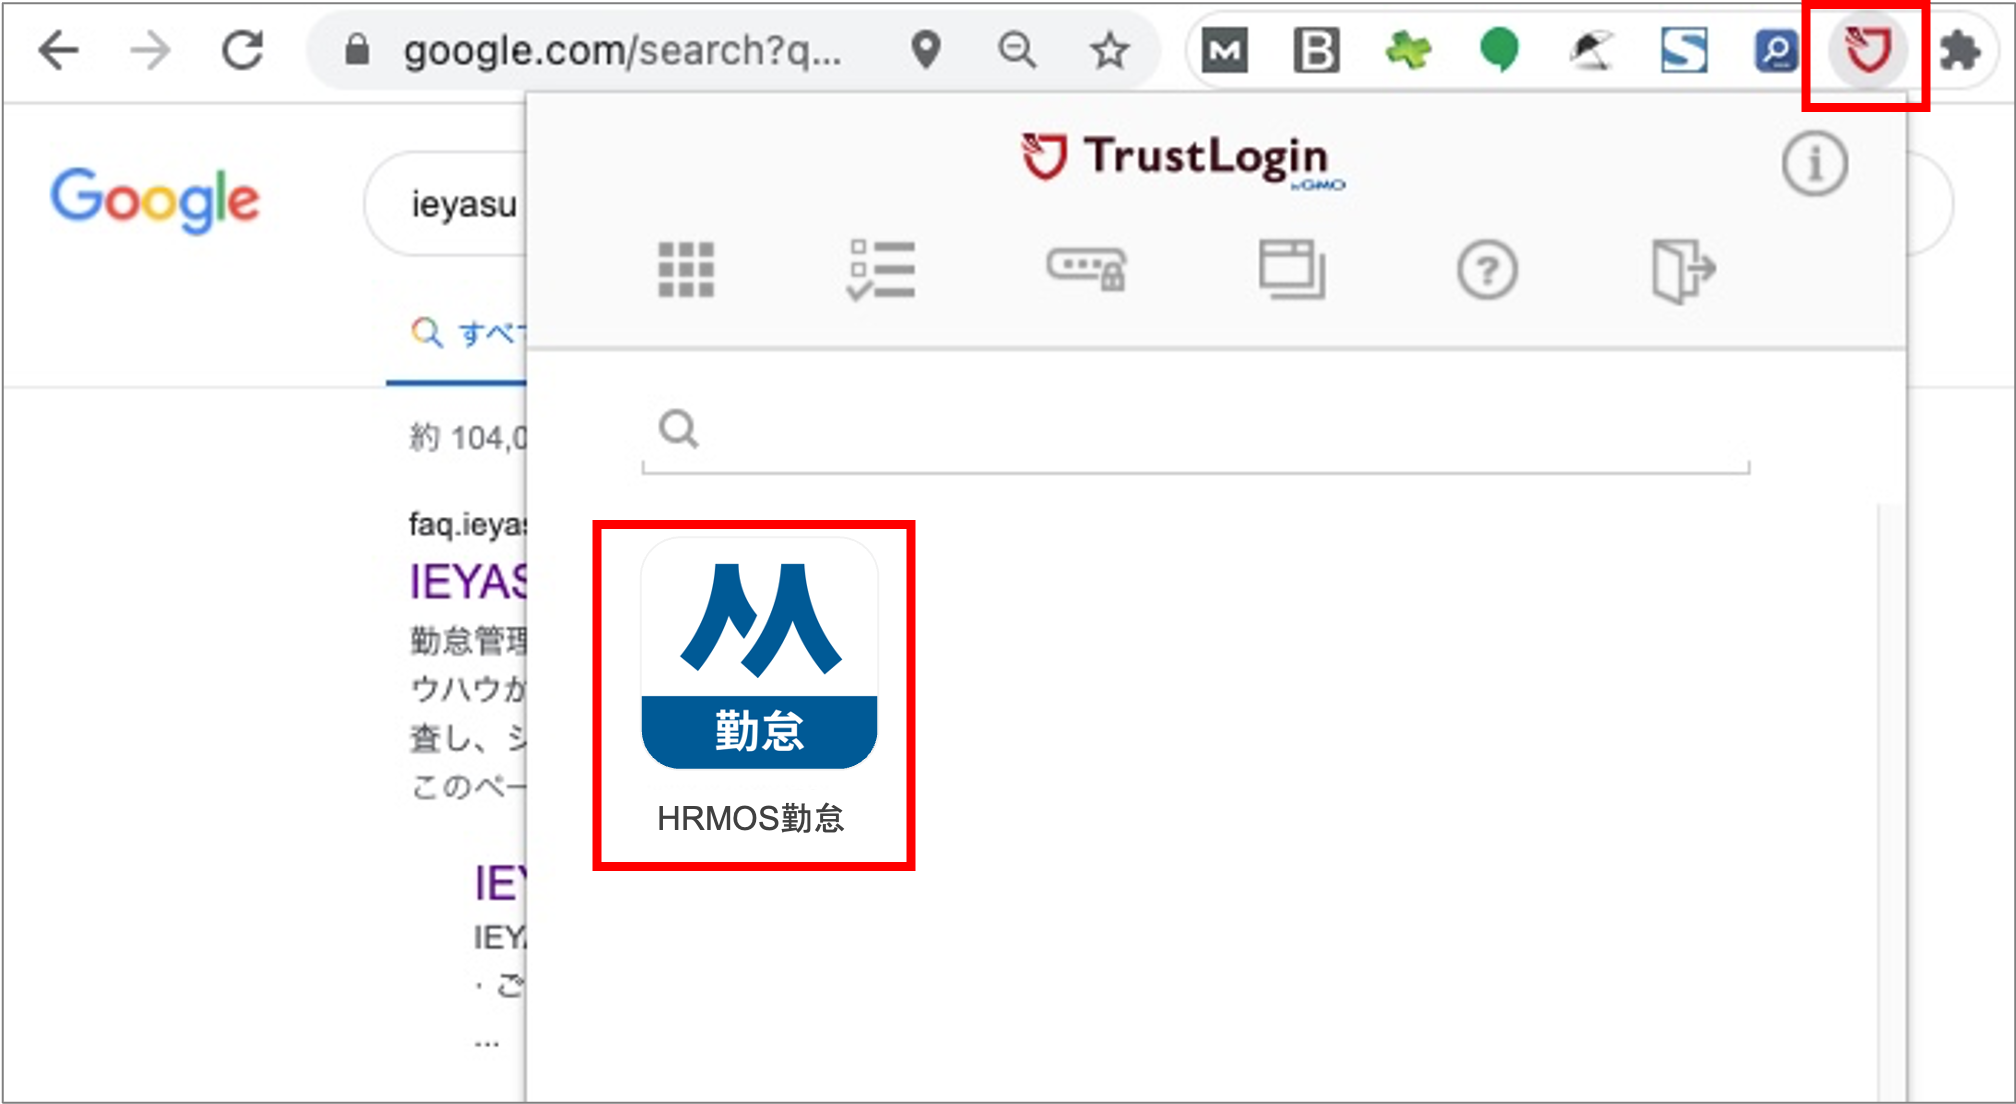Click the Chrome extensions puzzle piece icon
Viewport: 2016px width, 1104px height.
tap(1961, 48)
